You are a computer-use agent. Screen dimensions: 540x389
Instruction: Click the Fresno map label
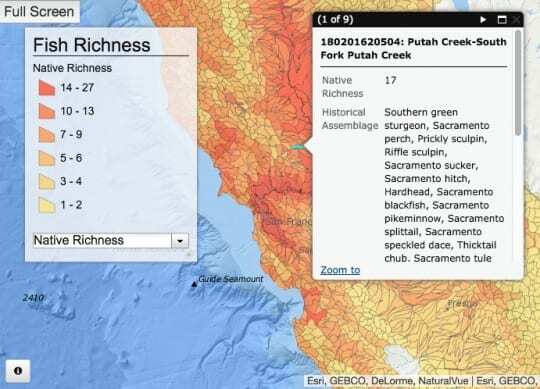point(462,304)
